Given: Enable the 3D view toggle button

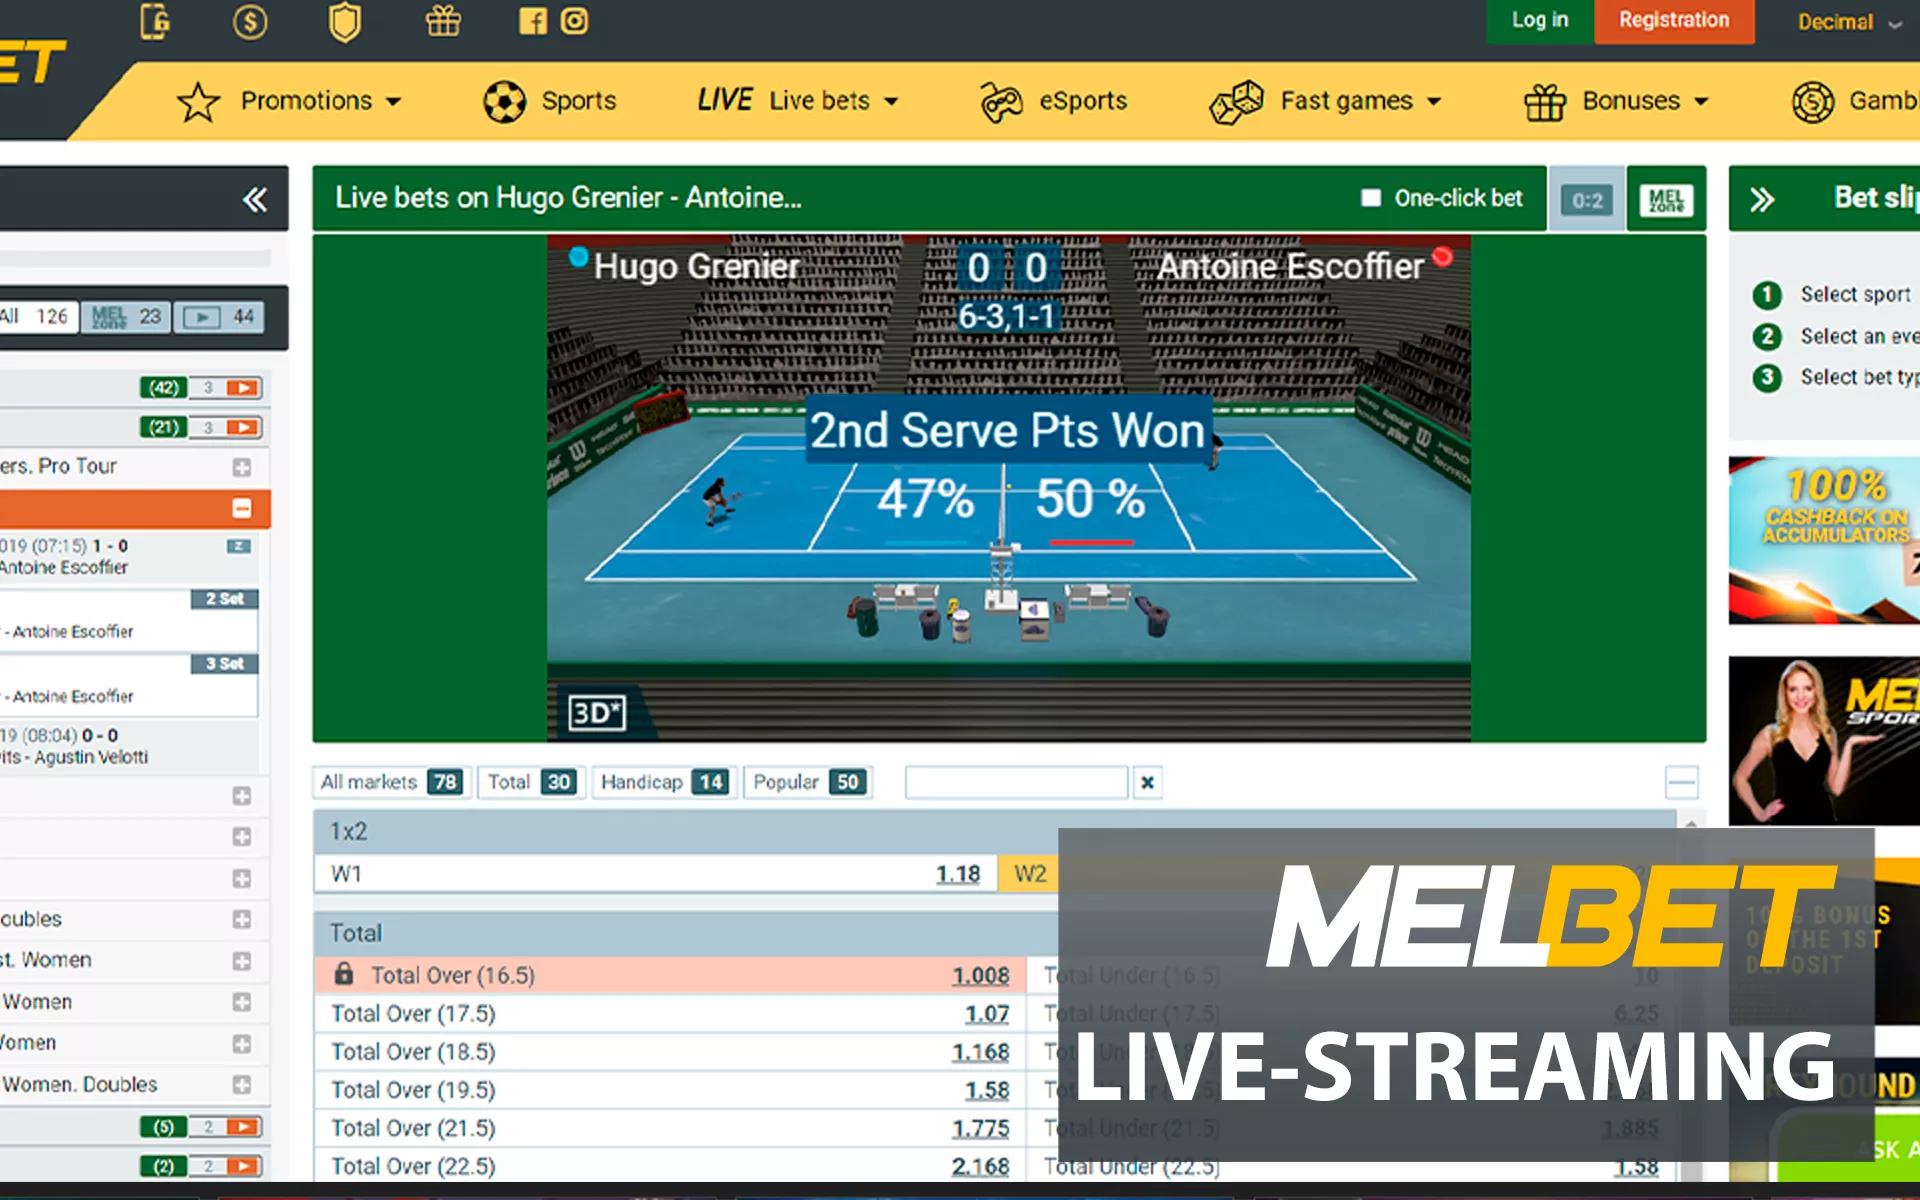Looking at the screenshot, I should click(x=596, y=711).
